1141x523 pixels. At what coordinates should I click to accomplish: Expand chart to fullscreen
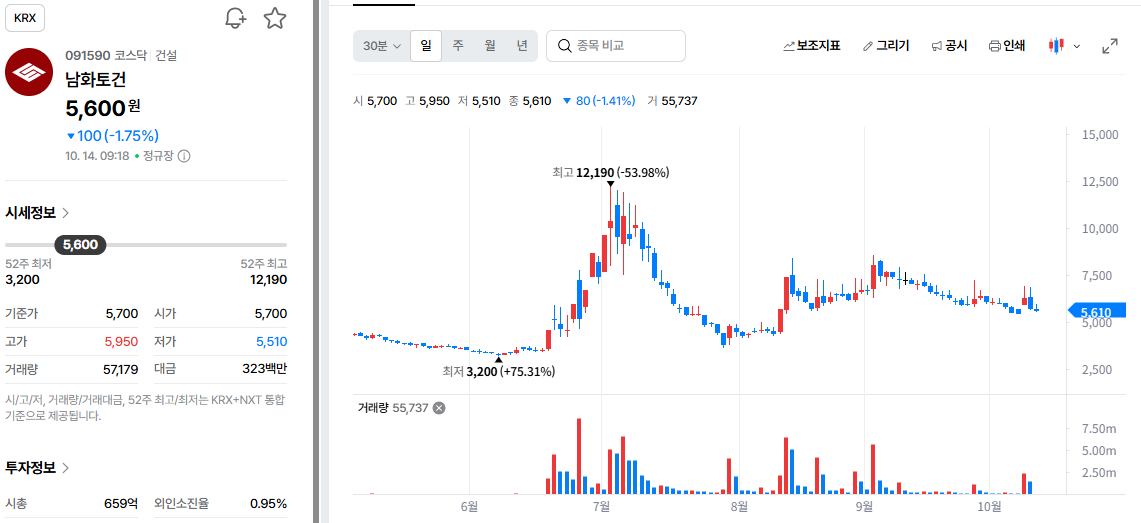click(x=1110, y=46)
